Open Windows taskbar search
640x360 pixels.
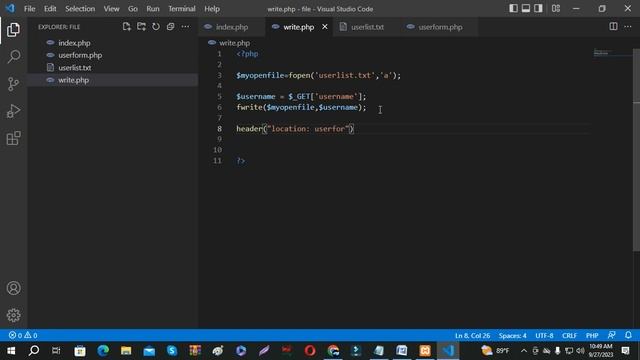pos(34,351)
